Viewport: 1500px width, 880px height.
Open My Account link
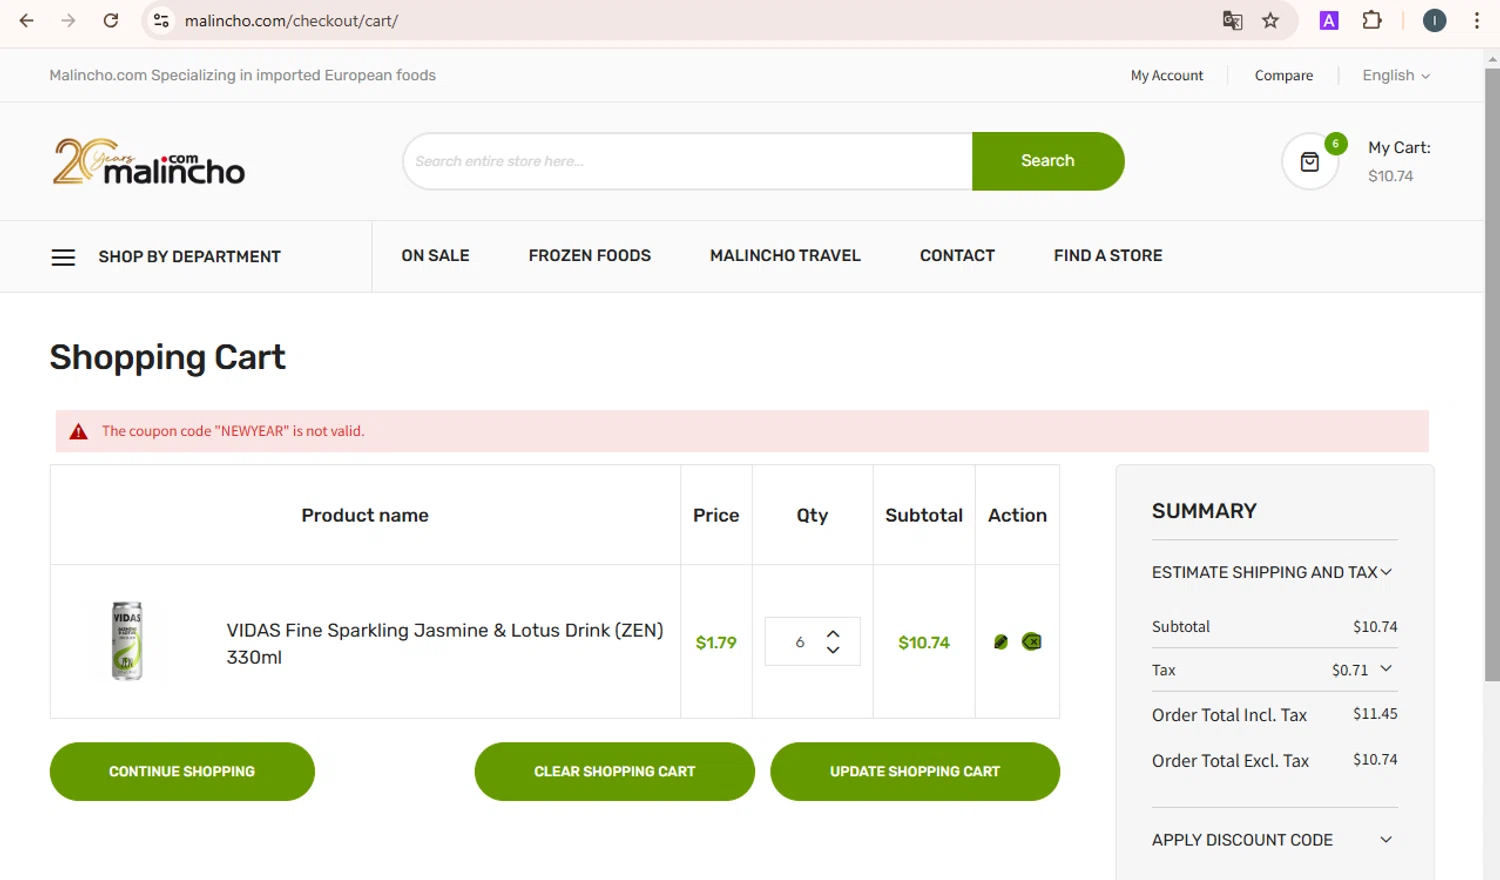tap(1167, 76)
